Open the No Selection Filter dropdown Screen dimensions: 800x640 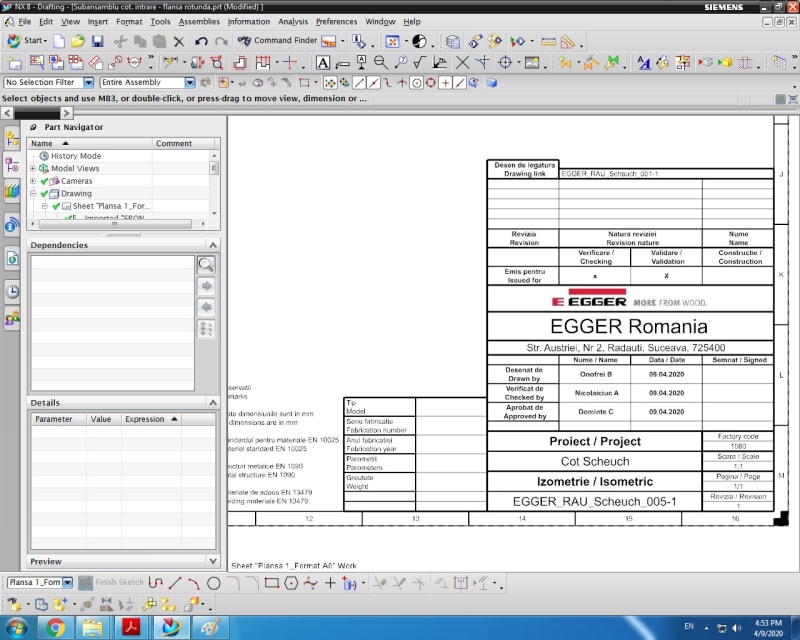[x=88, y=82]
